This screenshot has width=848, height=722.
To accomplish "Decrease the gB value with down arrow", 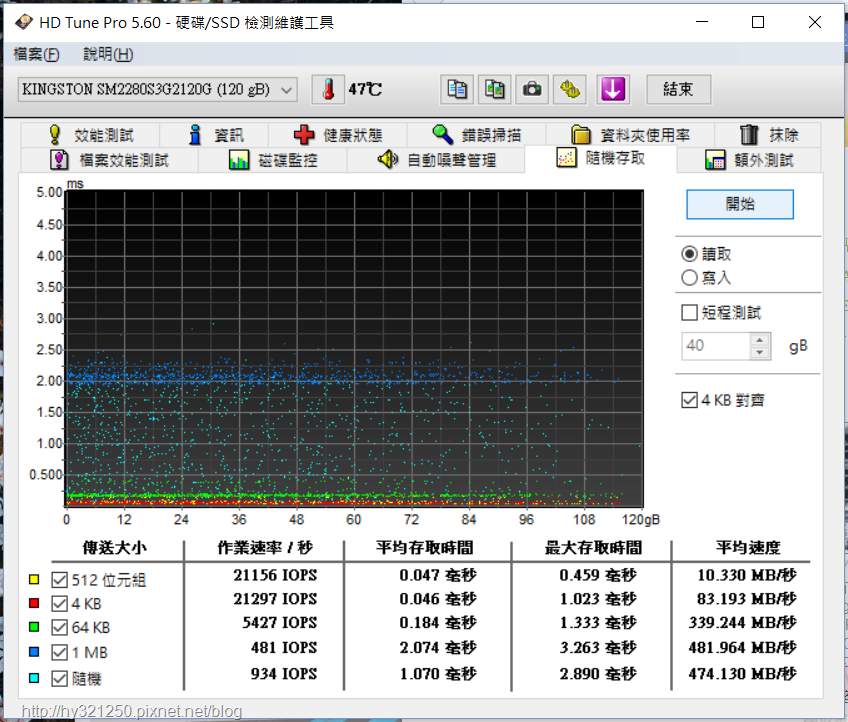I will coord(760,353).
